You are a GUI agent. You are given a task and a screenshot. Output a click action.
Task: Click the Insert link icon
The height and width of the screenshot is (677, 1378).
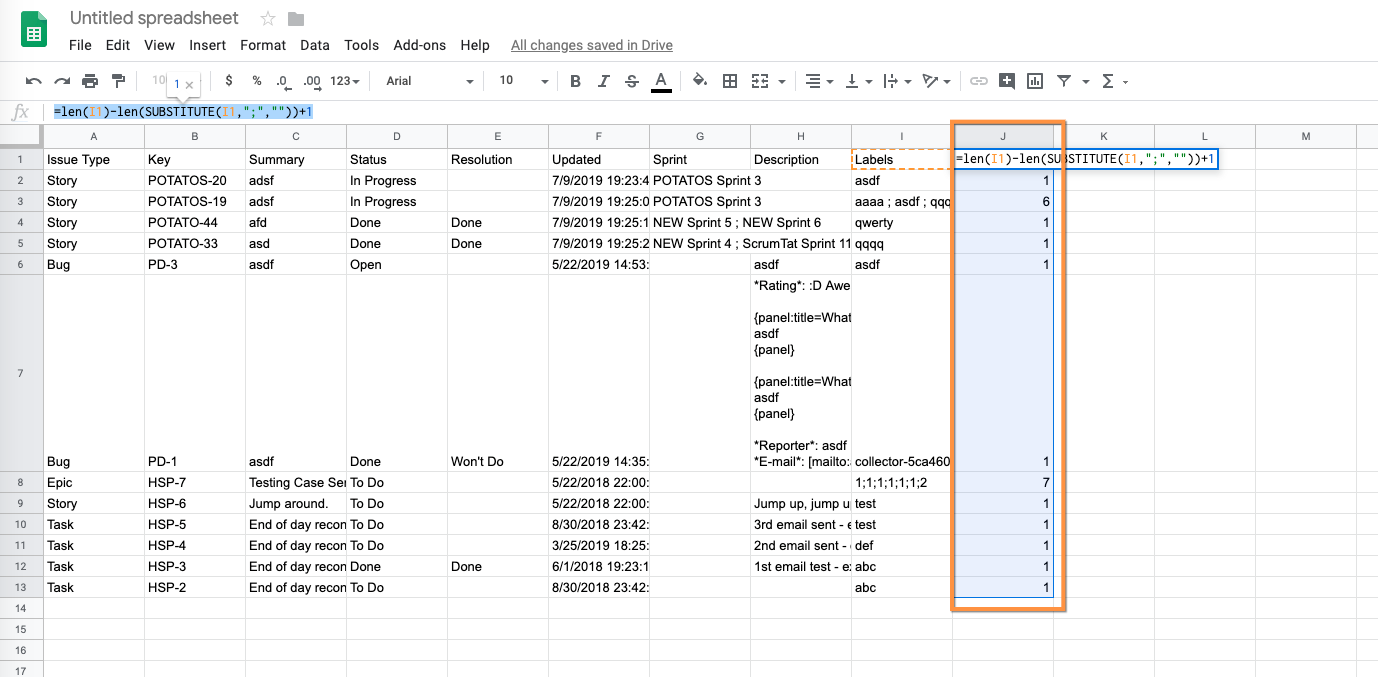coord(979,81)
